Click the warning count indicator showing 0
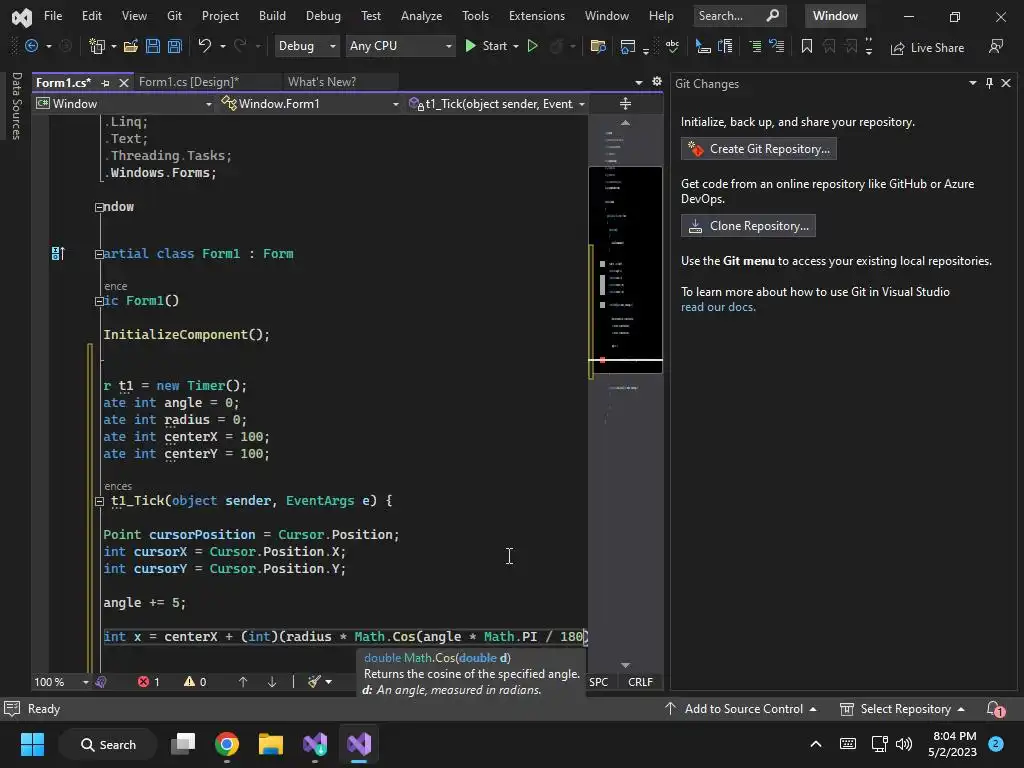This screenshot has width=1024, height=768. pyautogui.click(x=195, y=682)
